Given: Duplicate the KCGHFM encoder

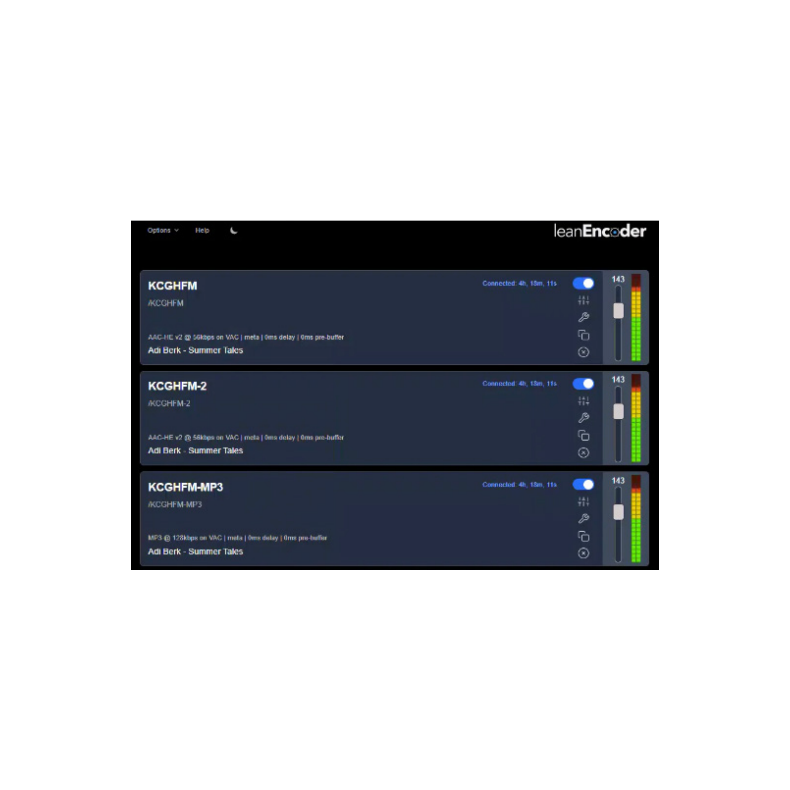Looking at the screenshot, I should pos(583,335).
